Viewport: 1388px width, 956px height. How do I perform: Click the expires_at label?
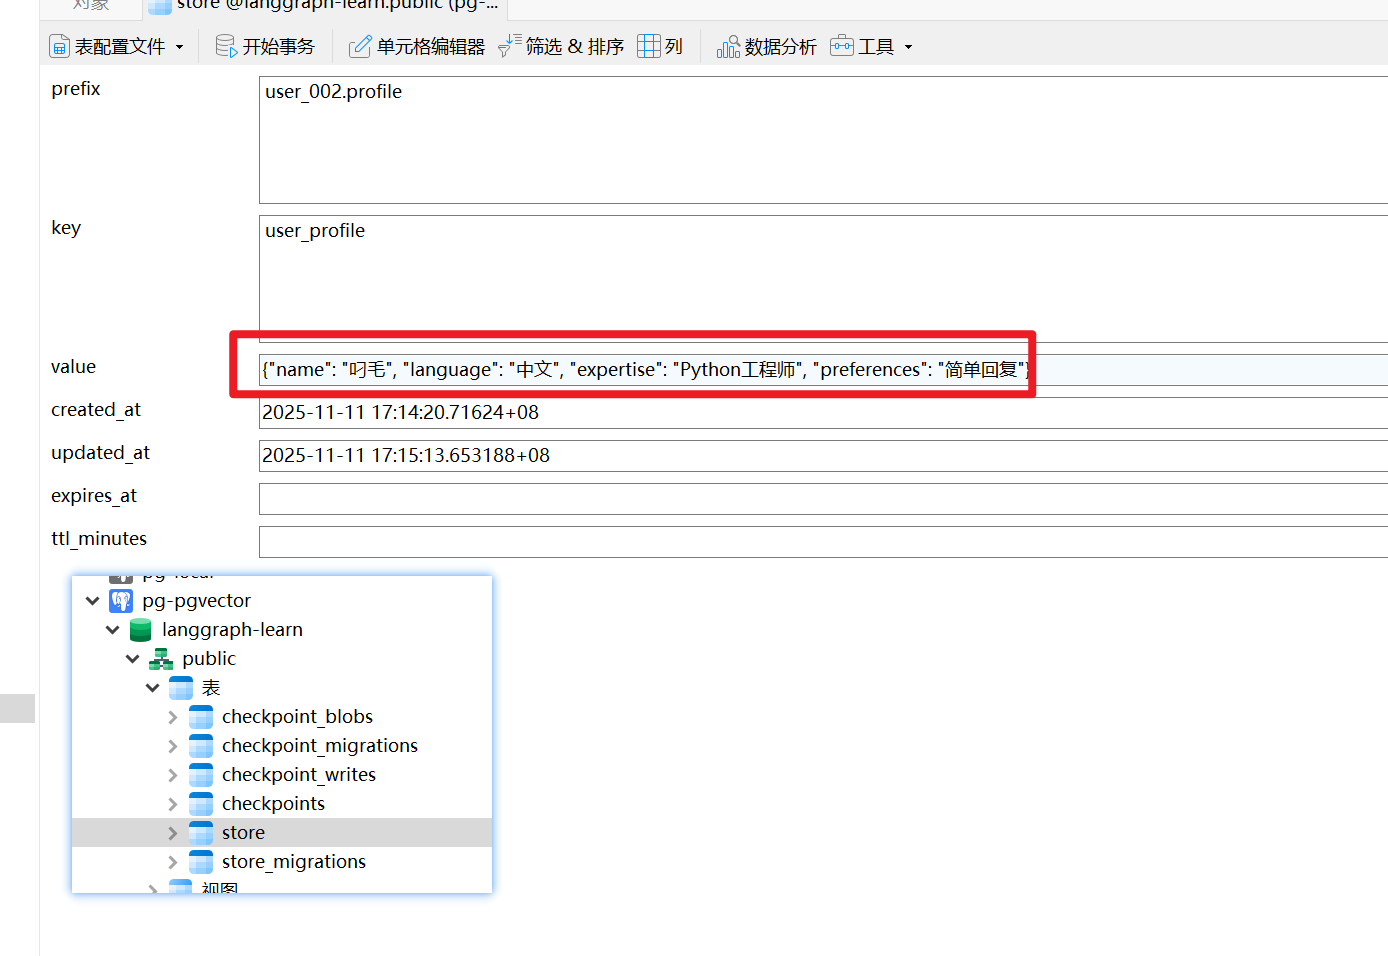coord(94,496)
